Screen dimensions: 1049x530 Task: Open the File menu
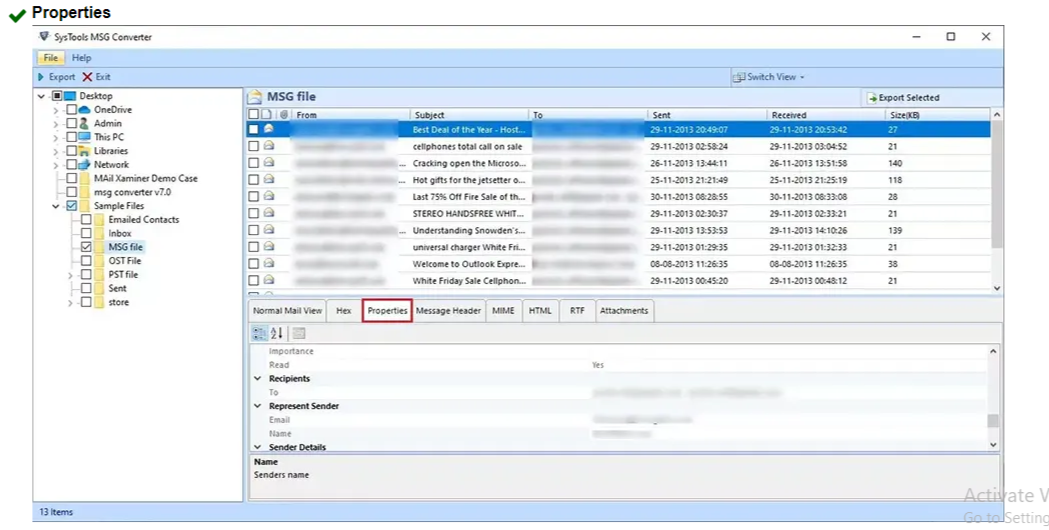pyautogui.click(x=51, y=58)
